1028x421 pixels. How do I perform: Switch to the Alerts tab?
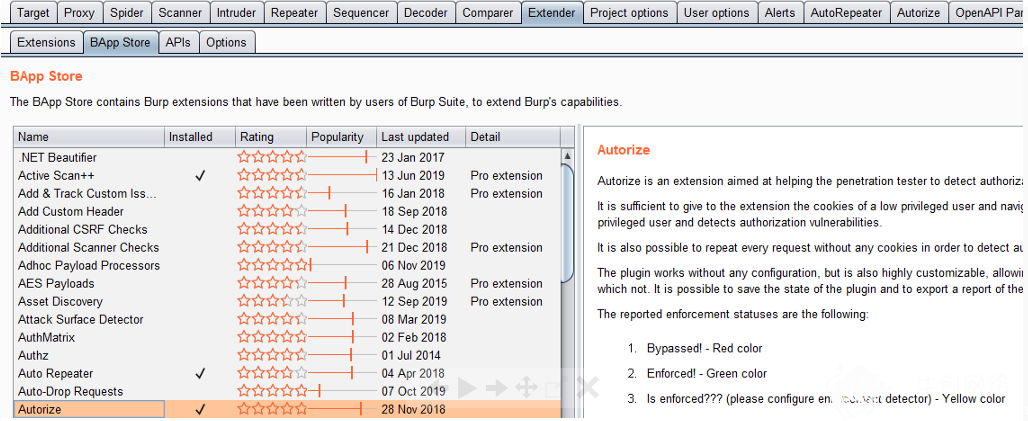(x=780, y=12)
